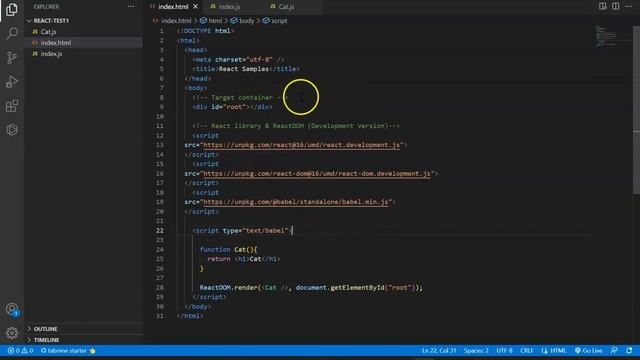Screen dimensions: 640x360
Task: Open editor more actions ellipsis
Action: [629, 7]
